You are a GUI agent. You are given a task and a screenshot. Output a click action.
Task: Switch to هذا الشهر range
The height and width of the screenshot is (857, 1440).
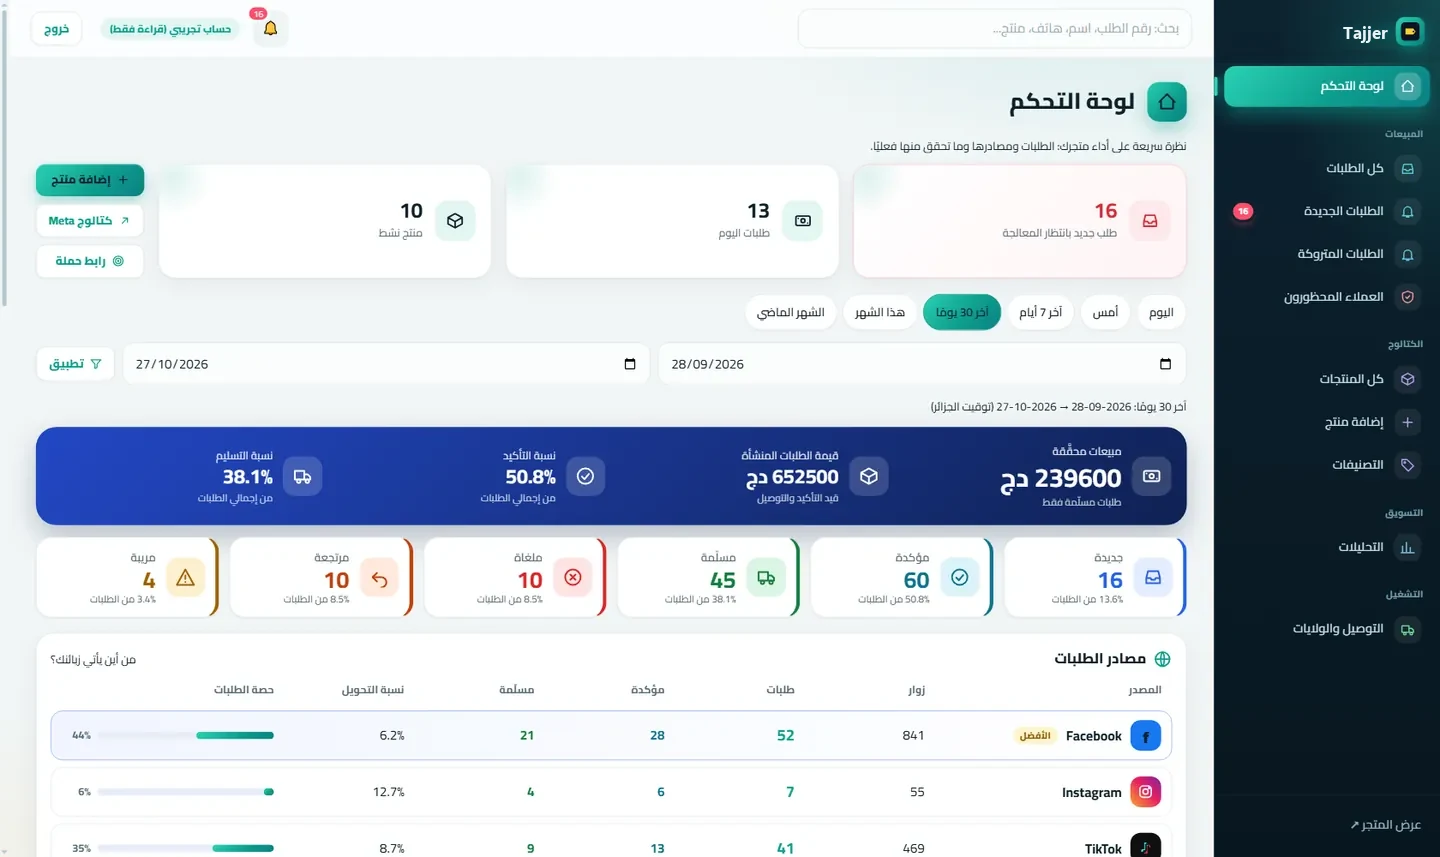880,312
